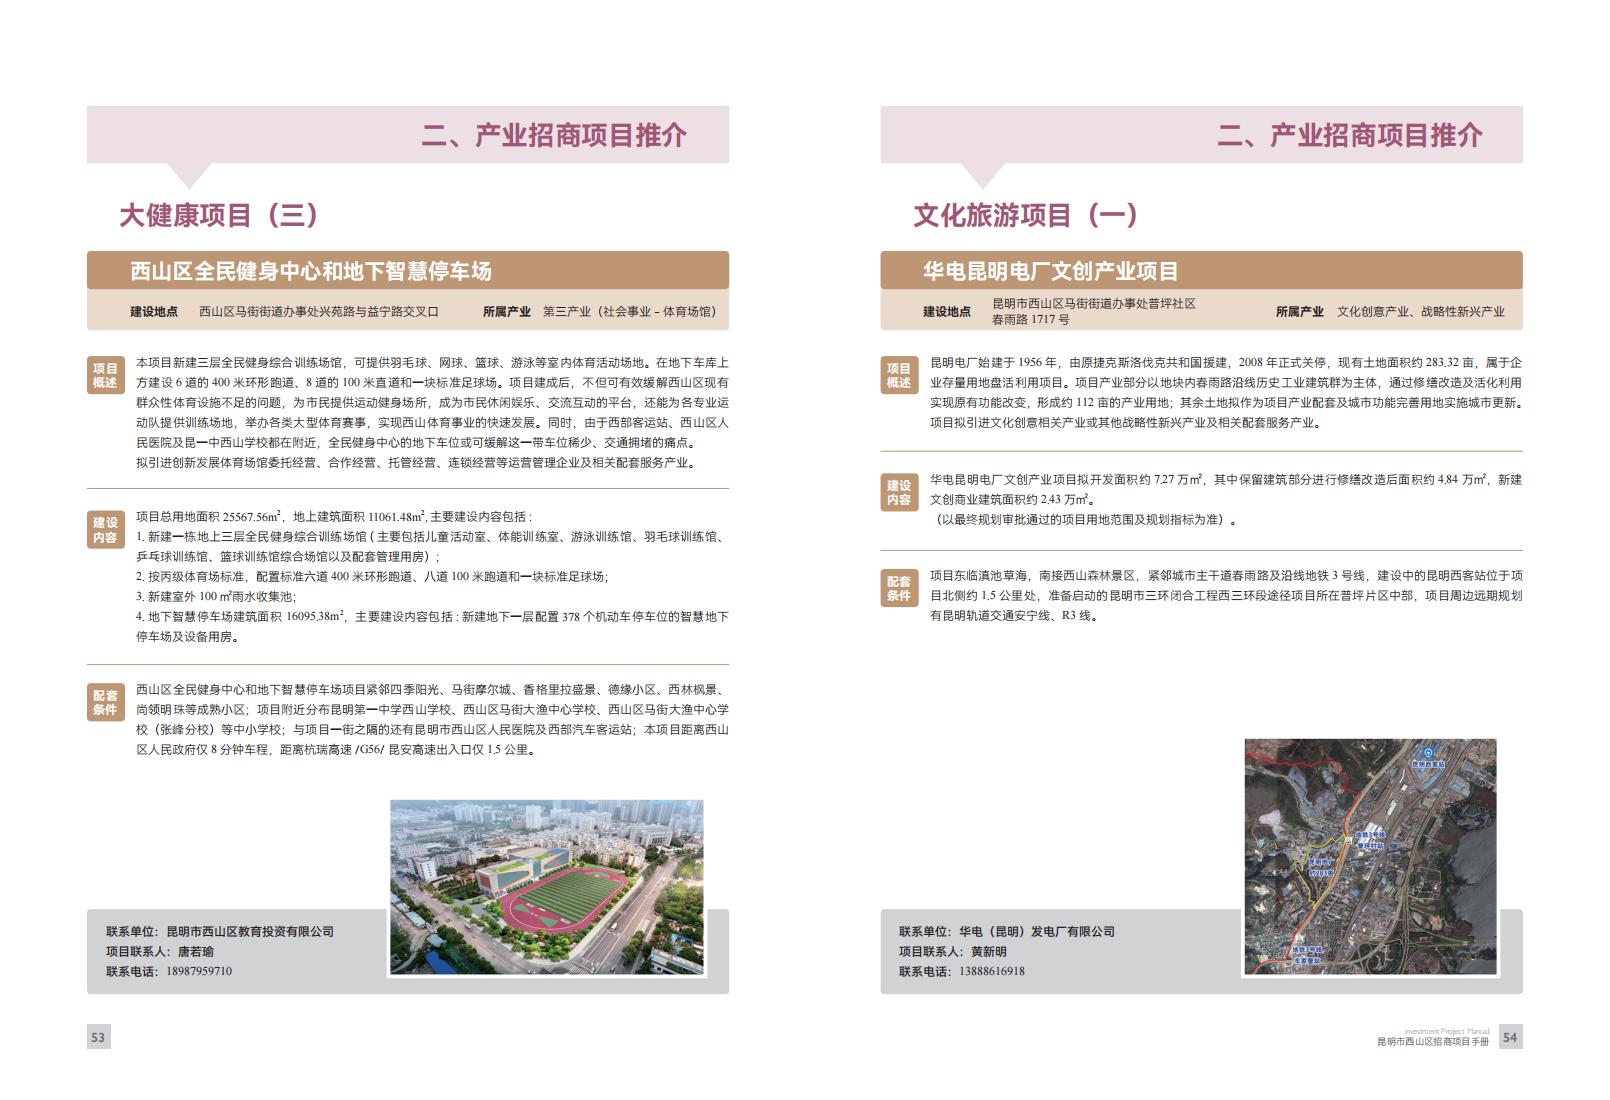Click address 西山区马街街道办事处兴苑路与益宁路交叉口
This screenshot has height=1100, width=1610.
click(319, 311)
